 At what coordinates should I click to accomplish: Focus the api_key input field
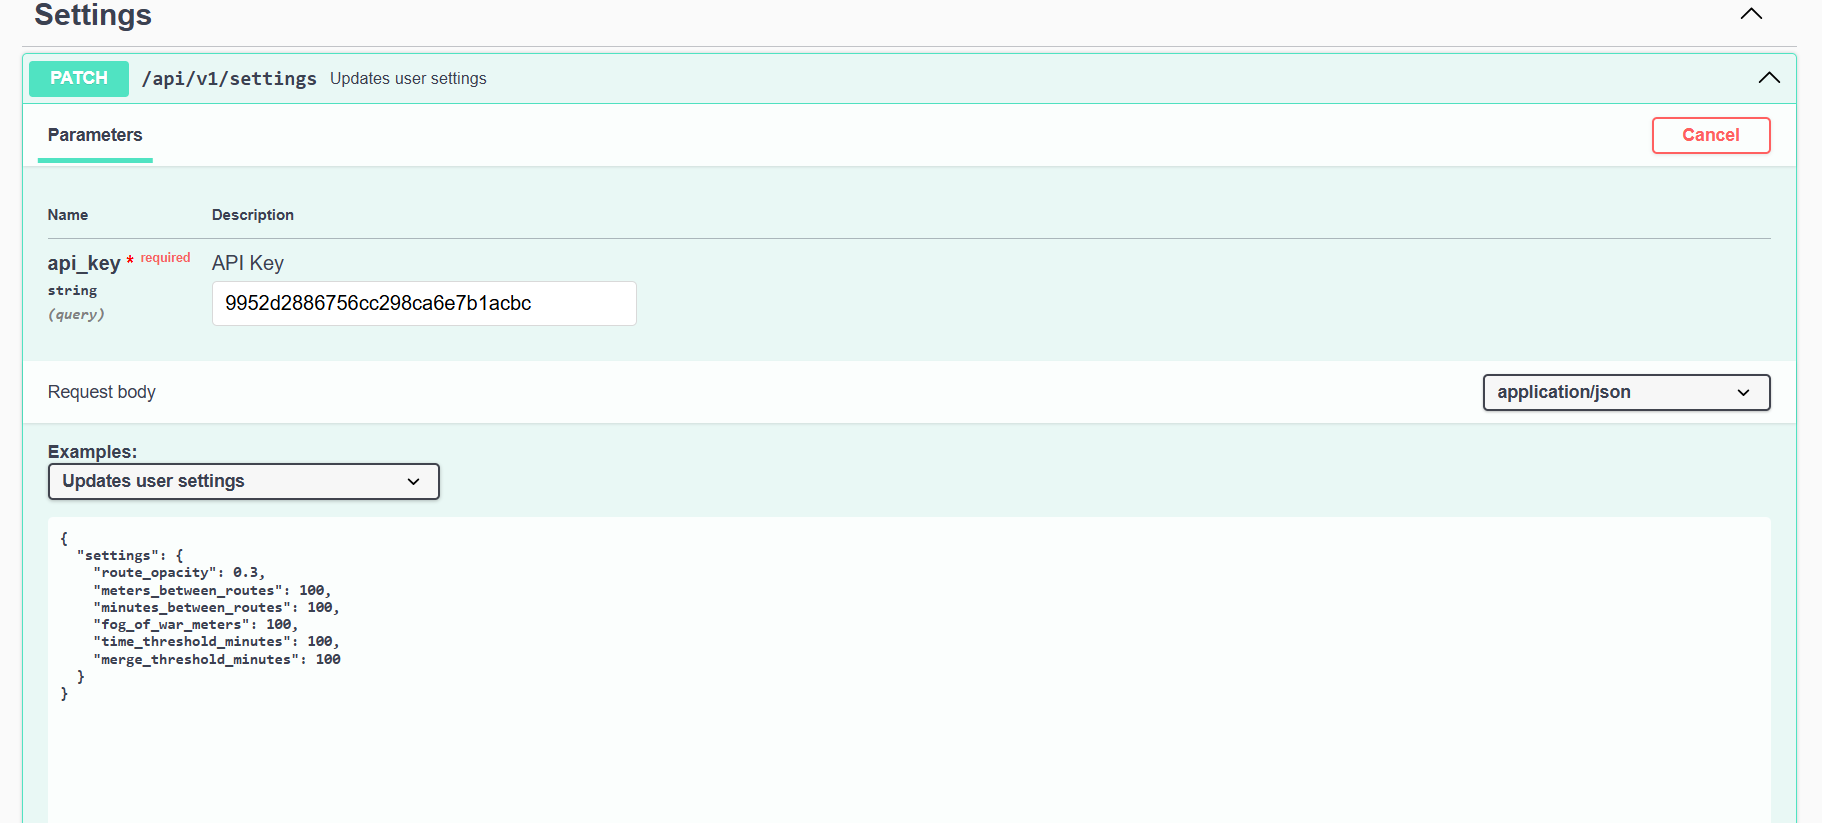(x=424, y=303)
